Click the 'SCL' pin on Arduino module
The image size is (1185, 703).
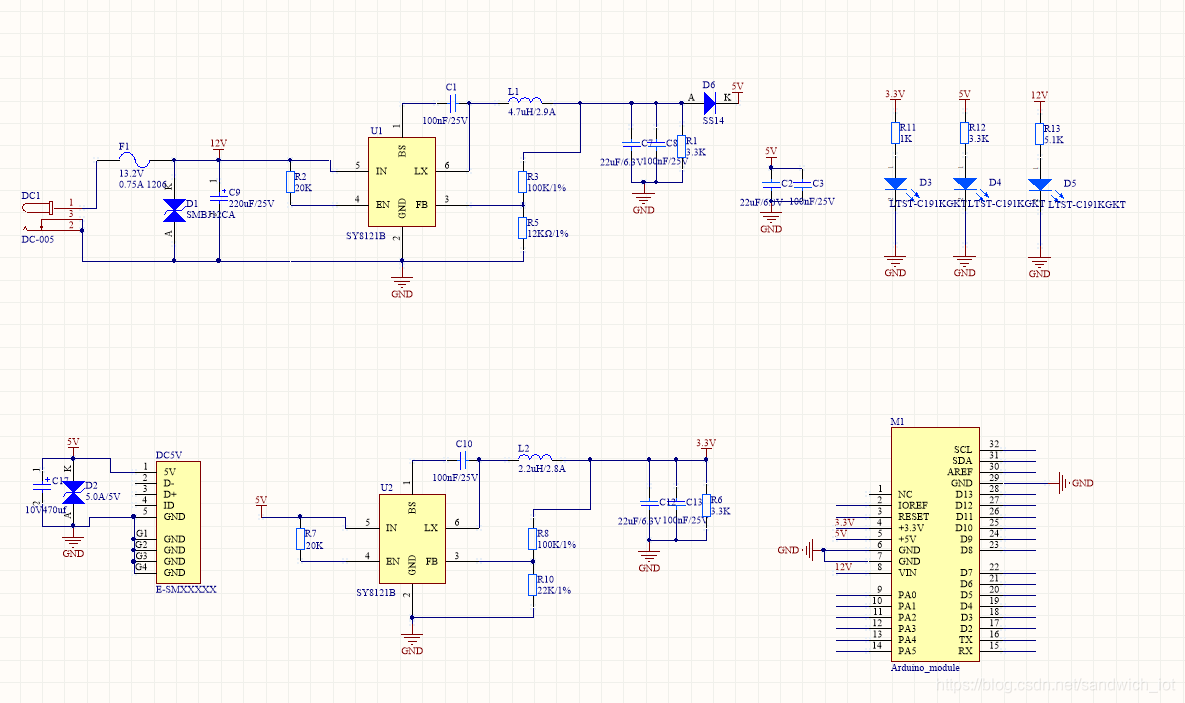click(962, 450)
